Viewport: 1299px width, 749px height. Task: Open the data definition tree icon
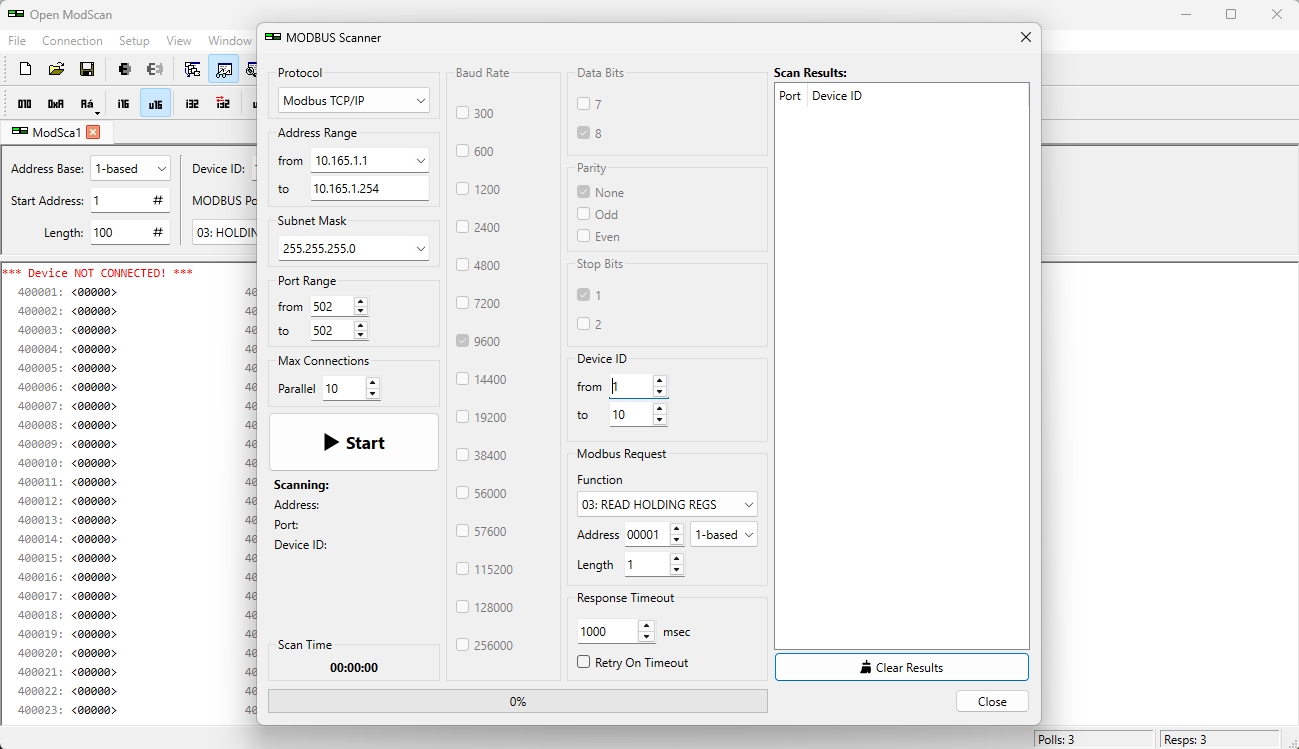(193, 69)
